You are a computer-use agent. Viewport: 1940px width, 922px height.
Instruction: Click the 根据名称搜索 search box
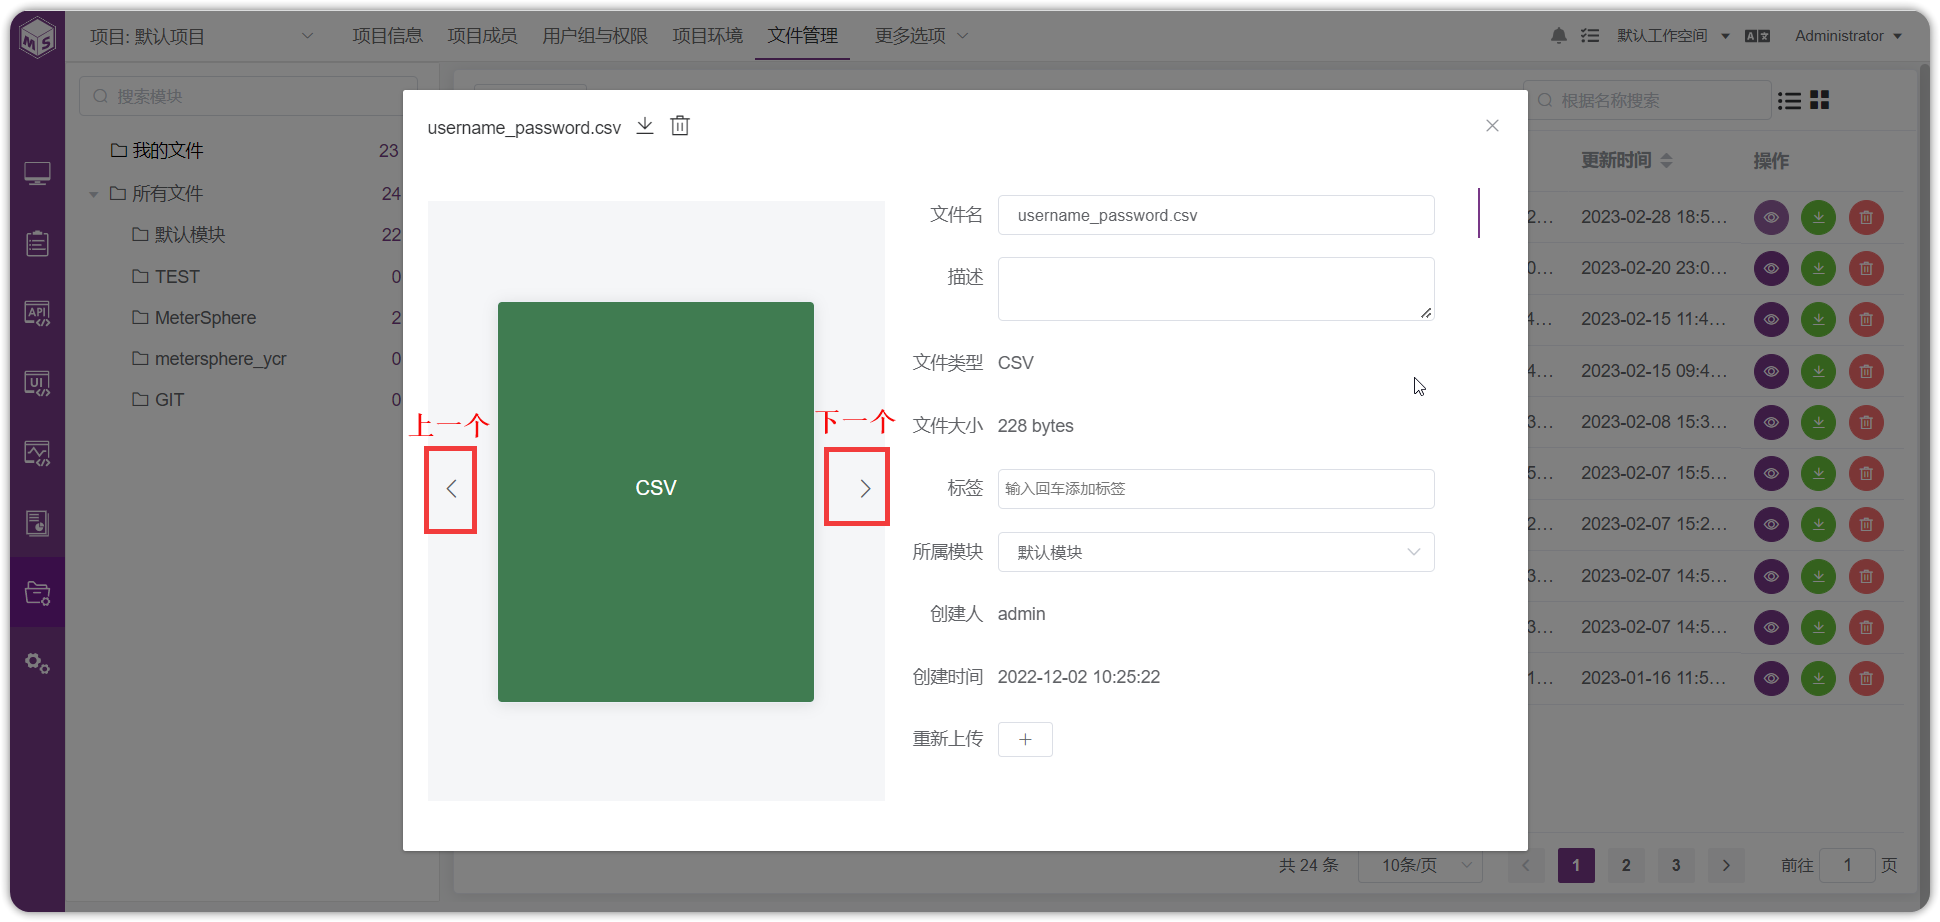(1647, 100)
